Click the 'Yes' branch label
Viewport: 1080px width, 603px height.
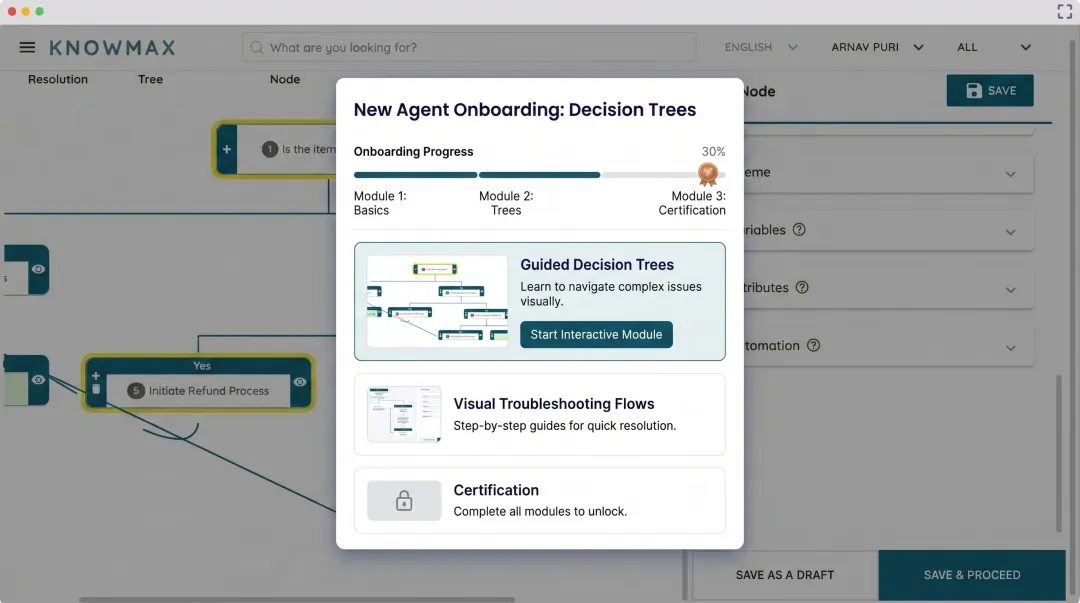click(202, 366)
